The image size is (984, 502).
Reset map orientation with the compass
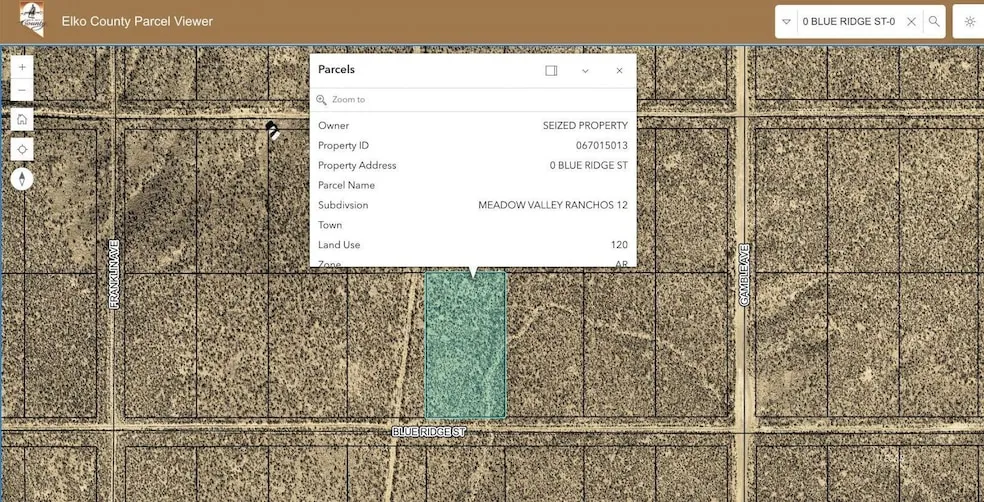pyautogui.click(x=22, y=179)
